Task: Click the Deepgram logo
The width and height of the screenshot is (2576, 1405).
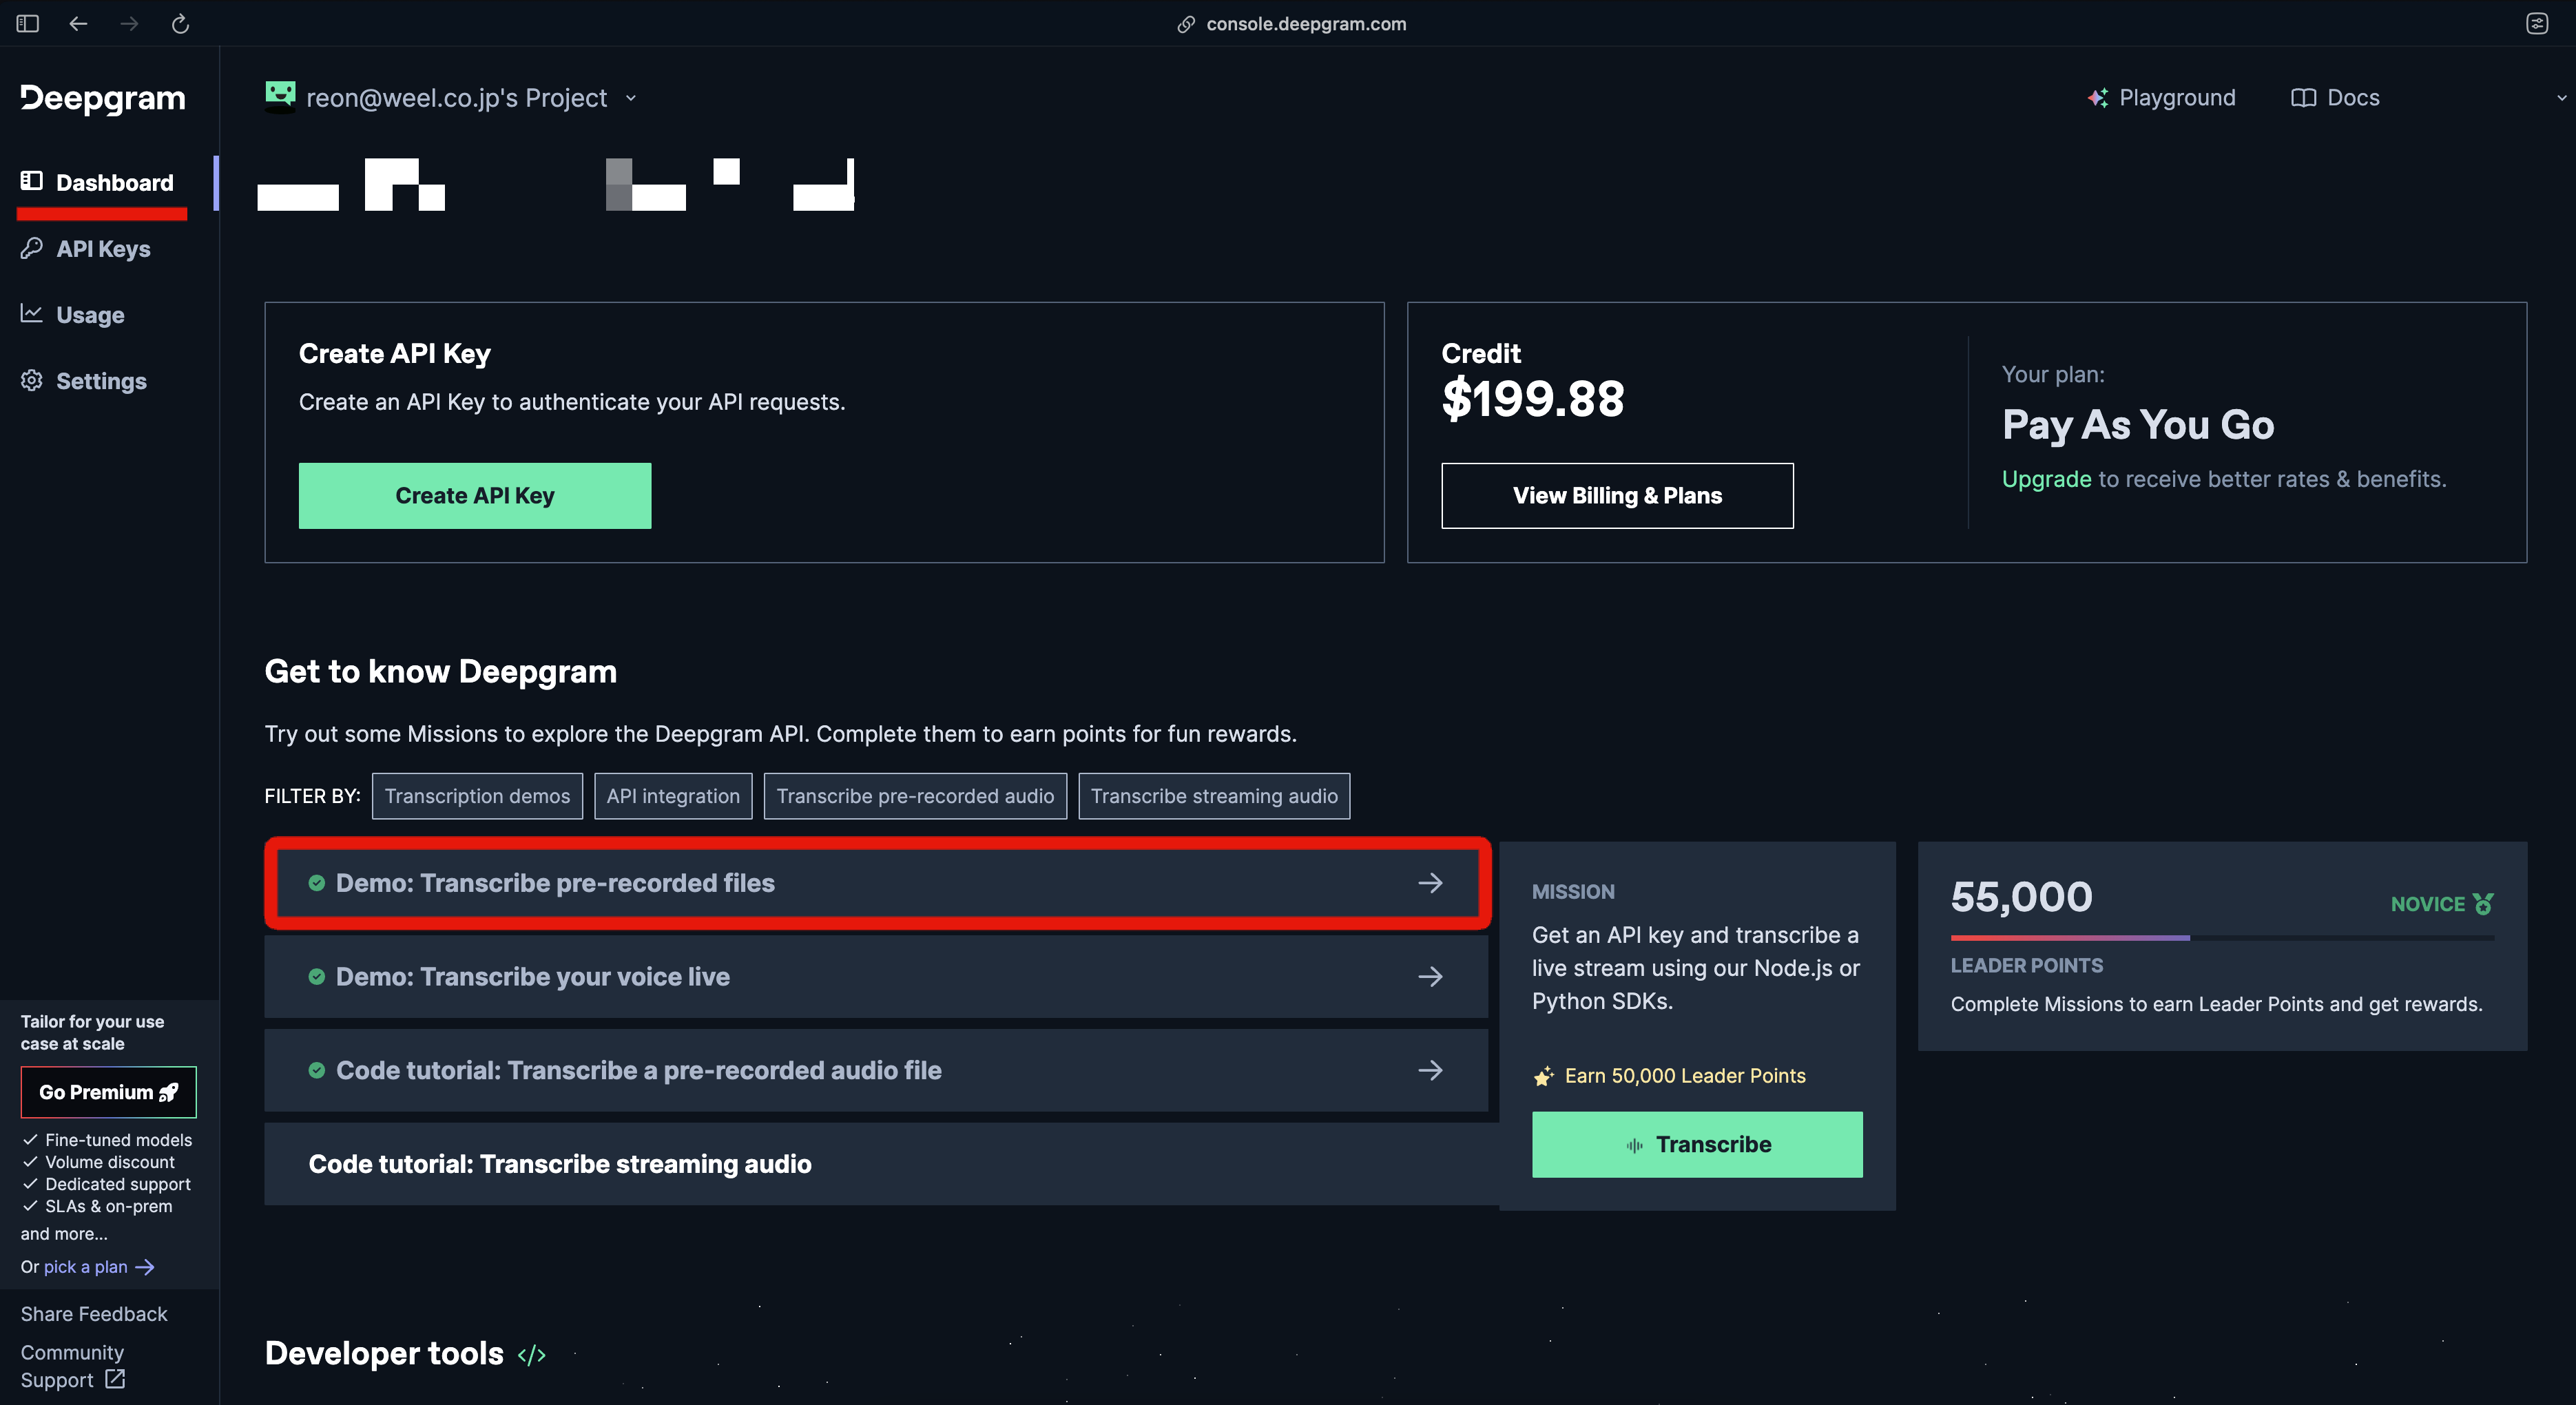Action: [103, 98]
